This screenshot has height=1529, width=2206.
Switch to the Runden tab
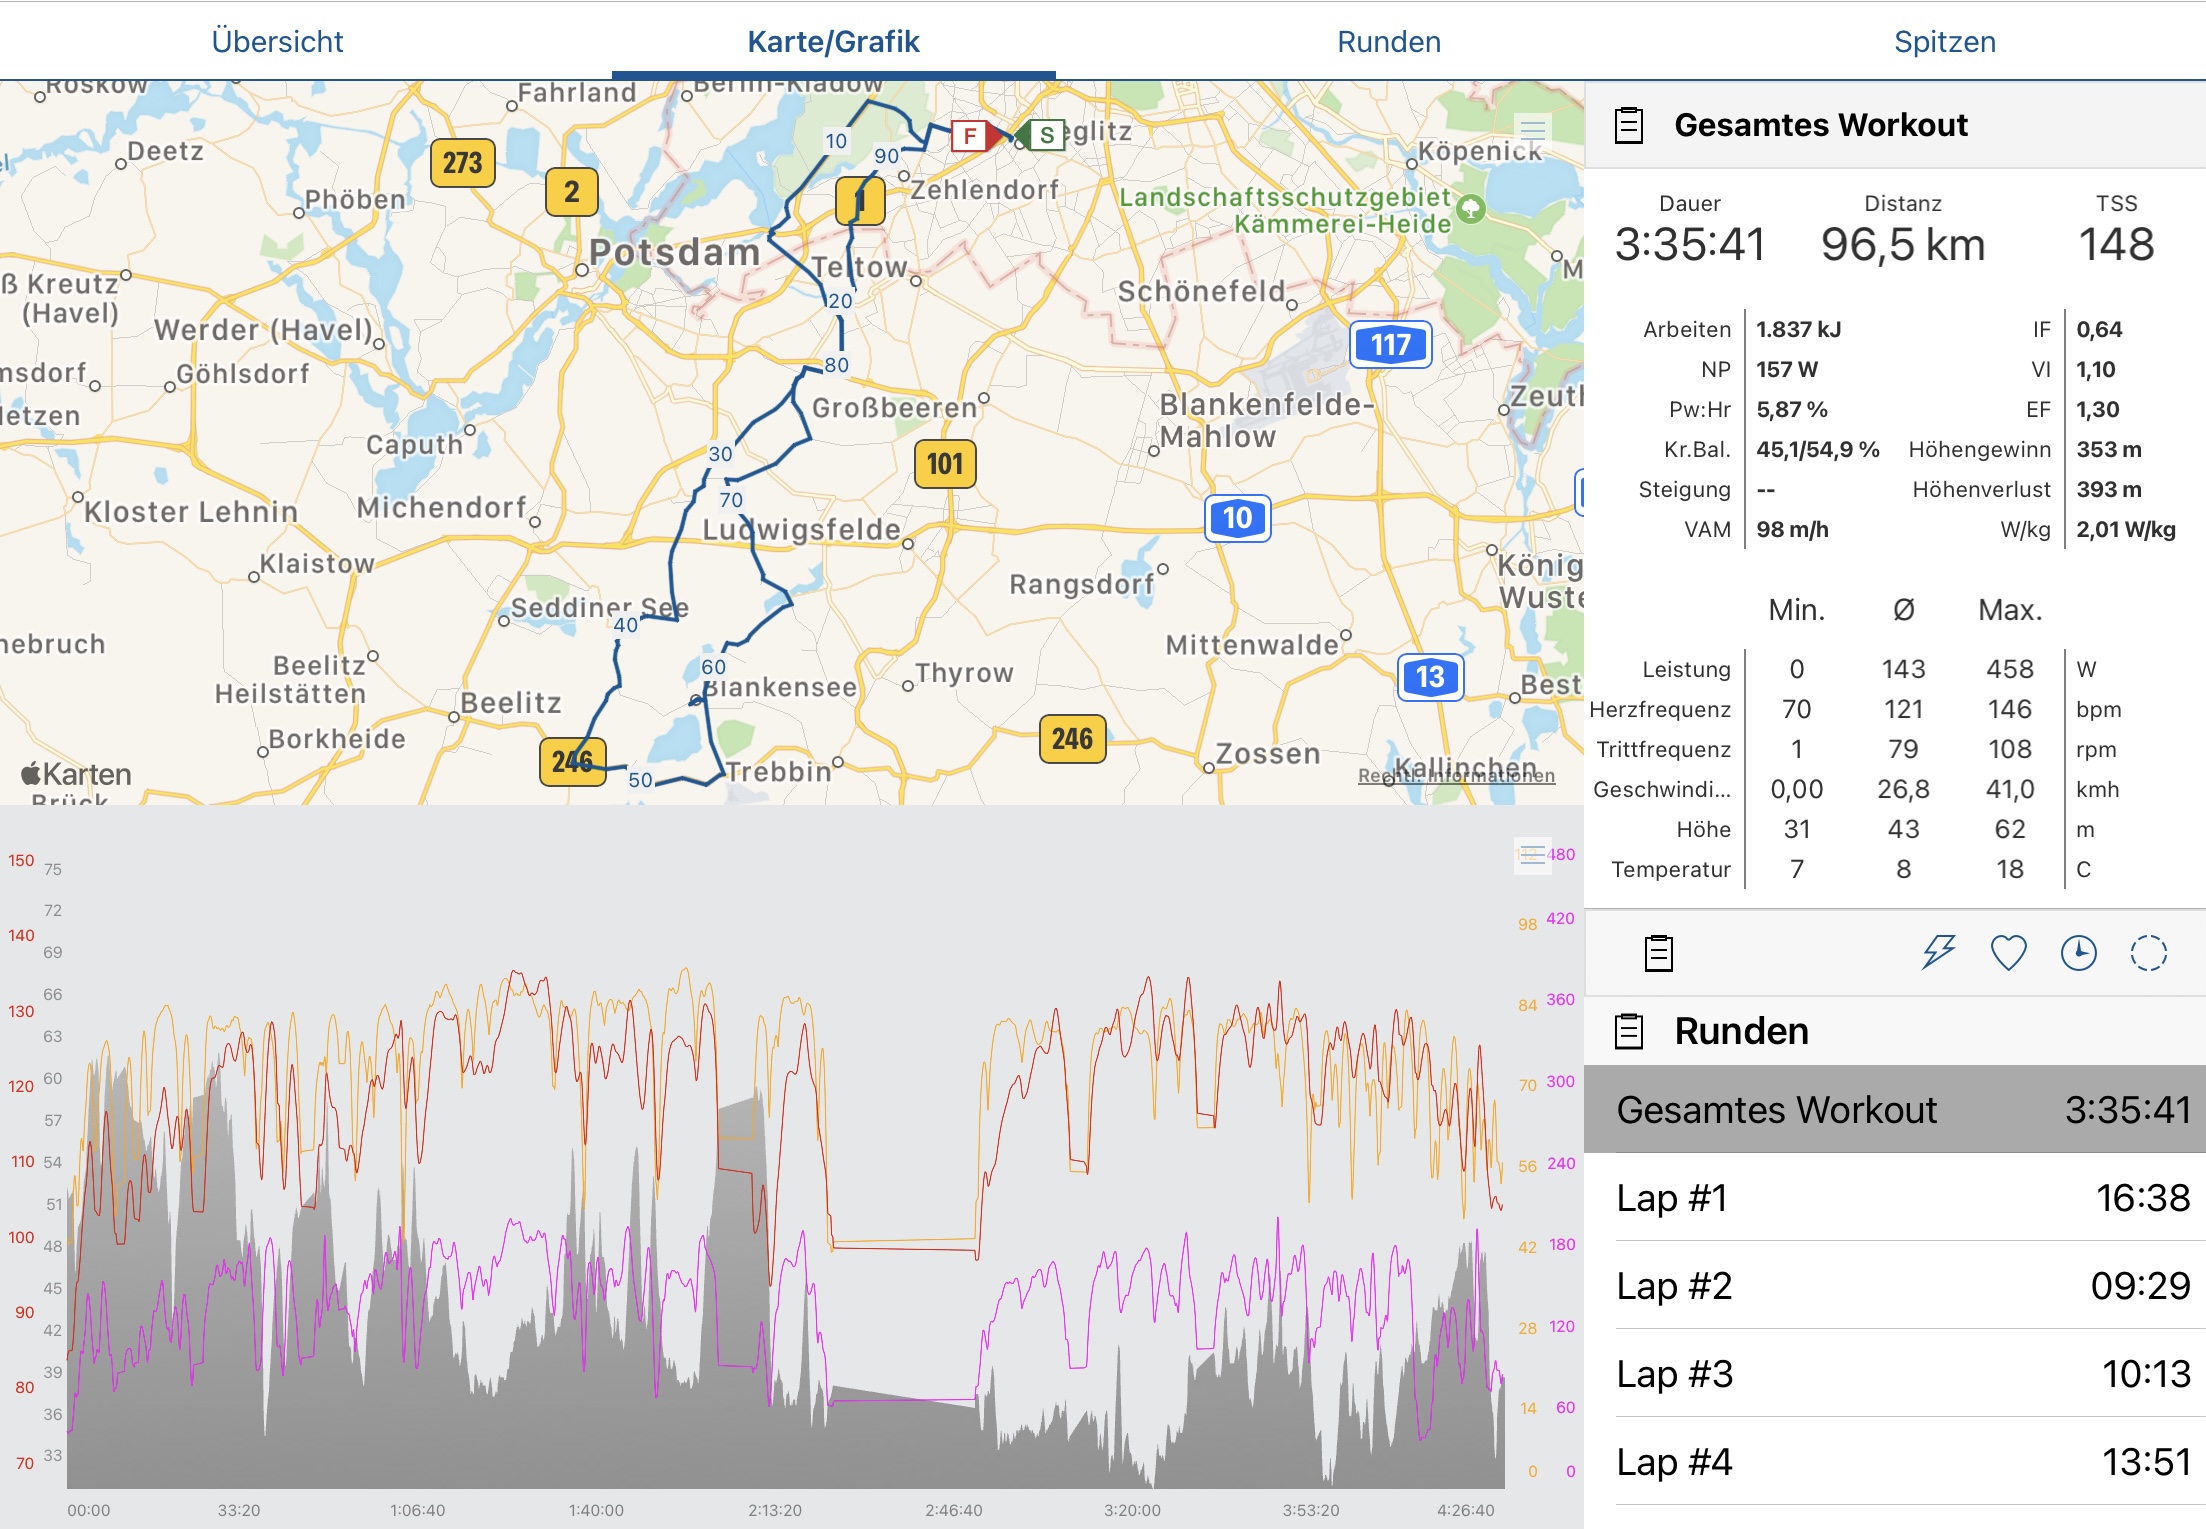coord(1388,41)
